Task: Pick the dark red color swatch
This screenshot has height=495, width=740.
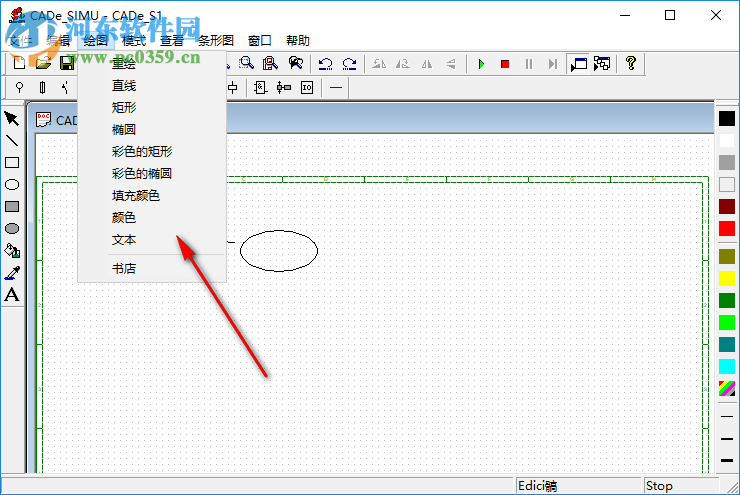Action: 727,207
